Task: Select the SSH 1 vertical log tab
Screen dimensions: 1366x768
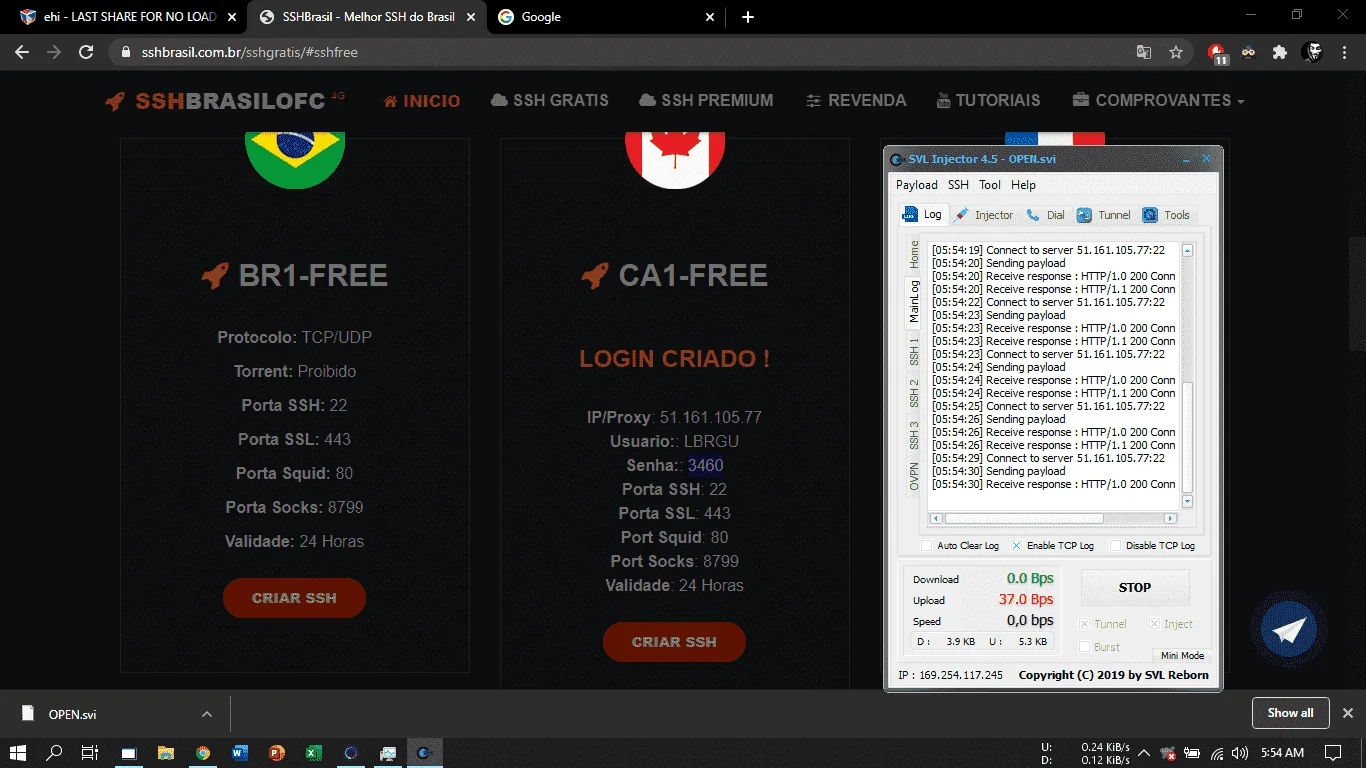Action: [x=914, y=351]
